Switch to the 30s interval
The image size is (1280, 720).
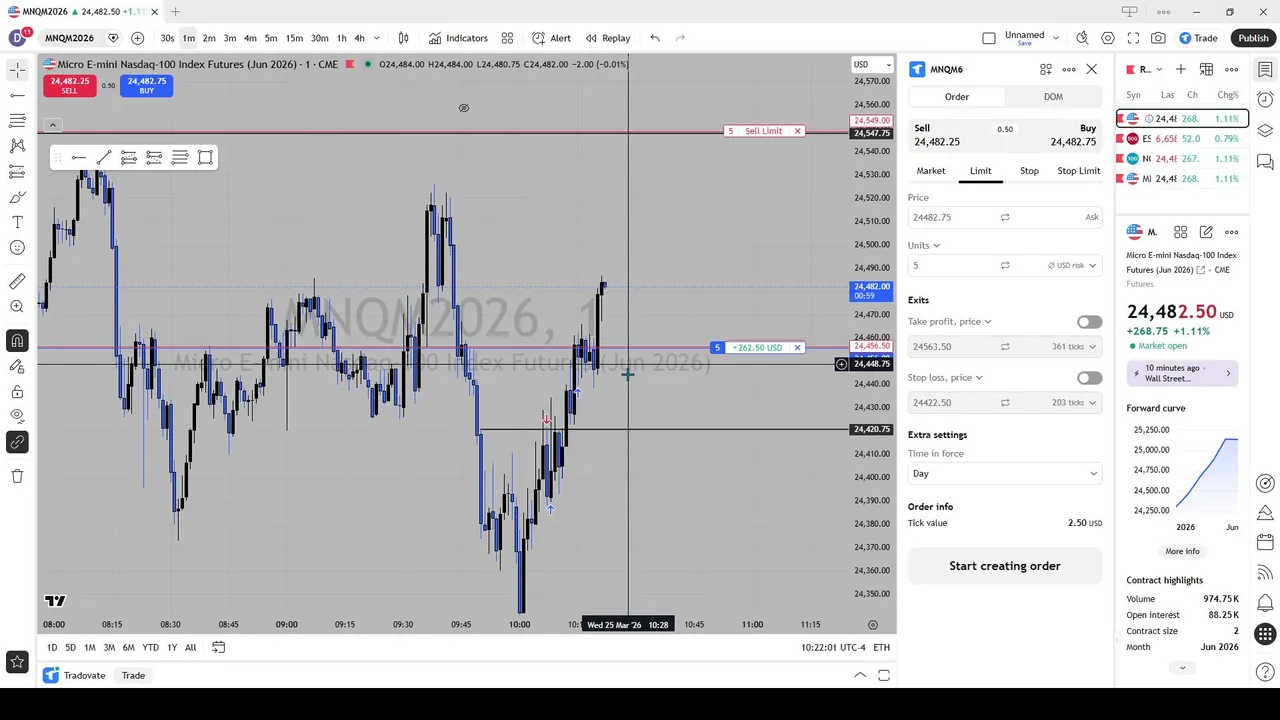167,38
